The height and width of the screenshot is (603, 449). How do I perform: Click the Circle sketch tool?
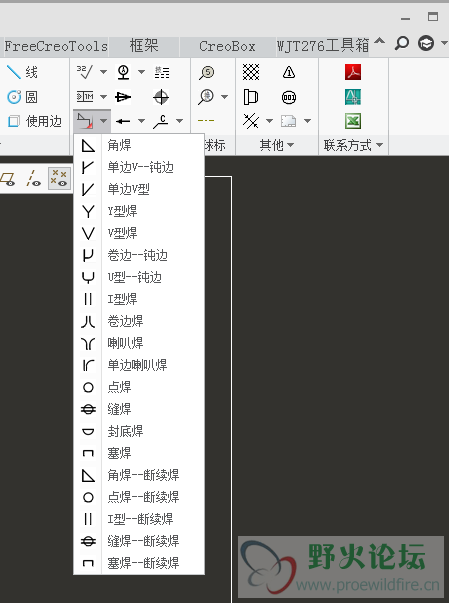(x=22, y=97)
